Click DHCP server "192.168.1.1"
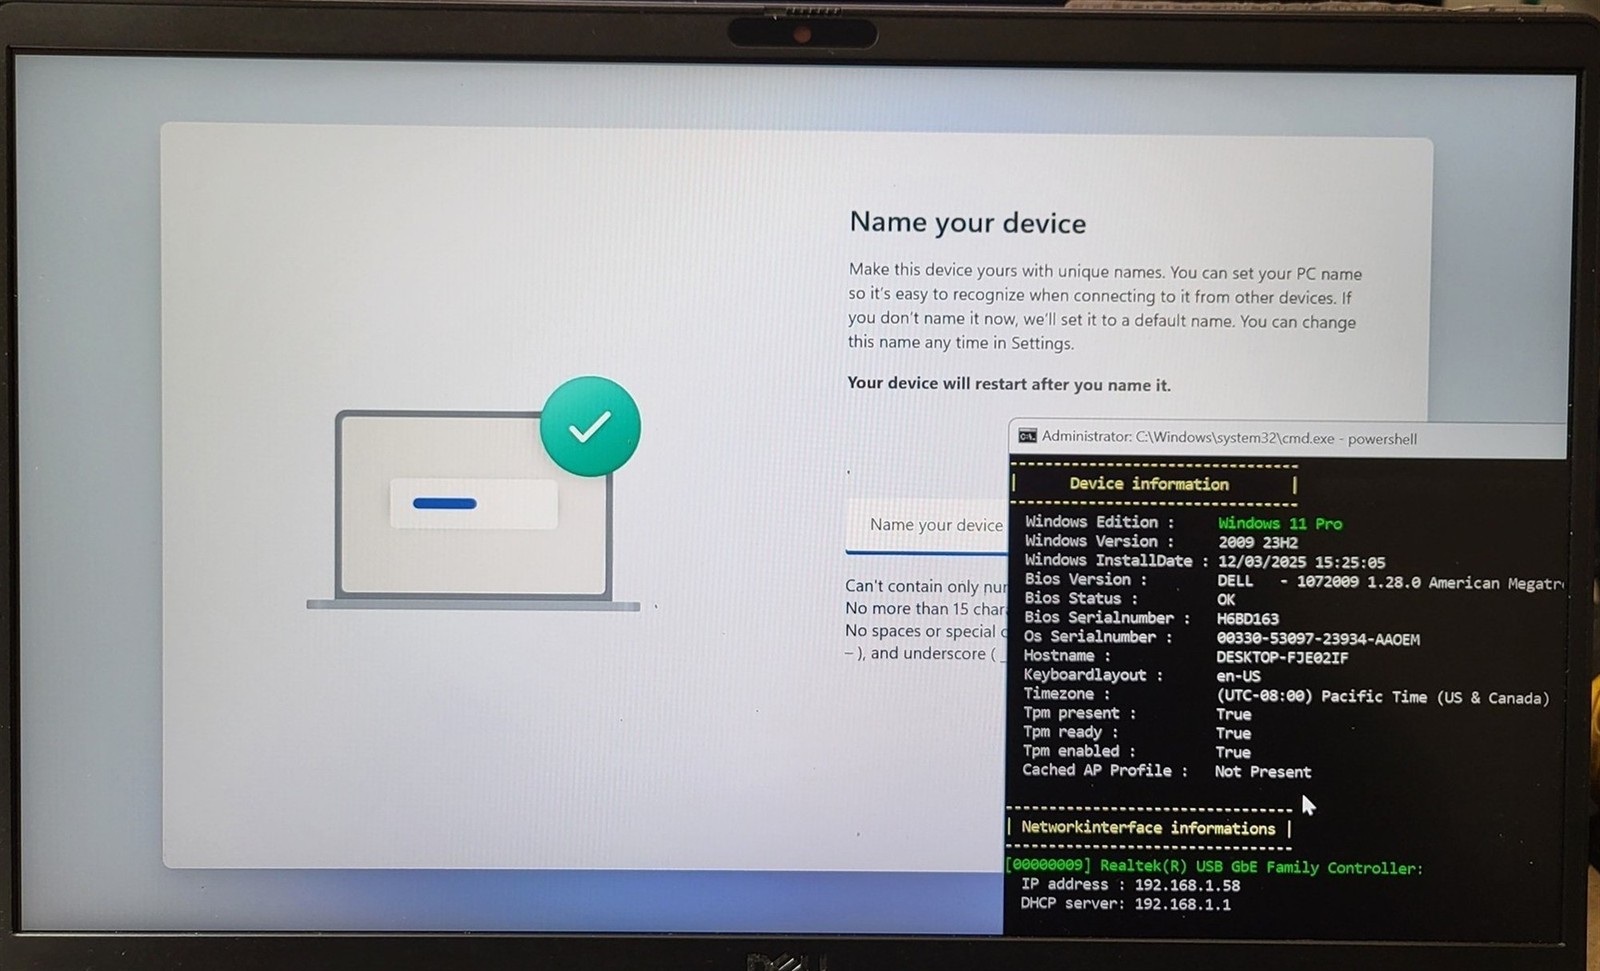 (x=1182, y=904)
